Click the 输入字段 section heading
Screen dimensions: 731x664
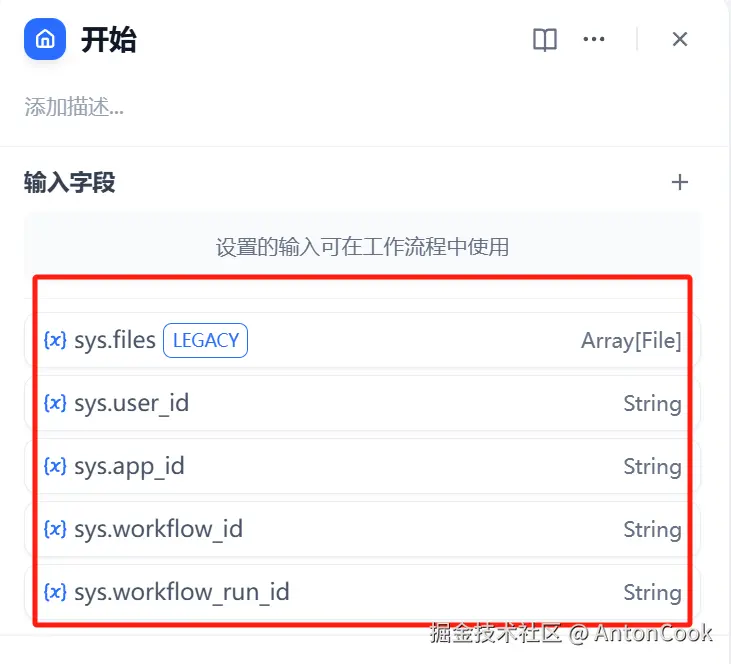coord(70,182)
